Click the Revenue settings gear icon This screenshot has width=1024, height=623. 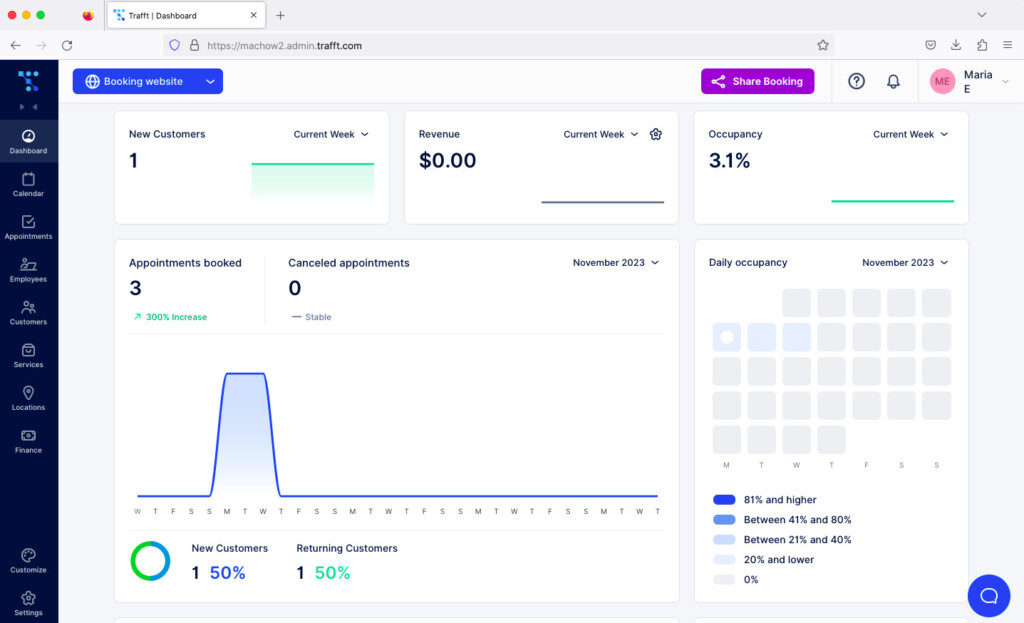(x=656, y=134)
